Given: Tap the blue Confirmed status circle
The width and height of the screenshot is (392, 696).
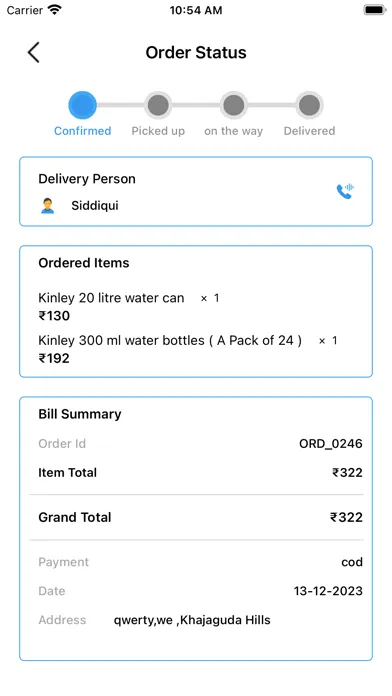Looking at the screenshot, I should [83, 105].
